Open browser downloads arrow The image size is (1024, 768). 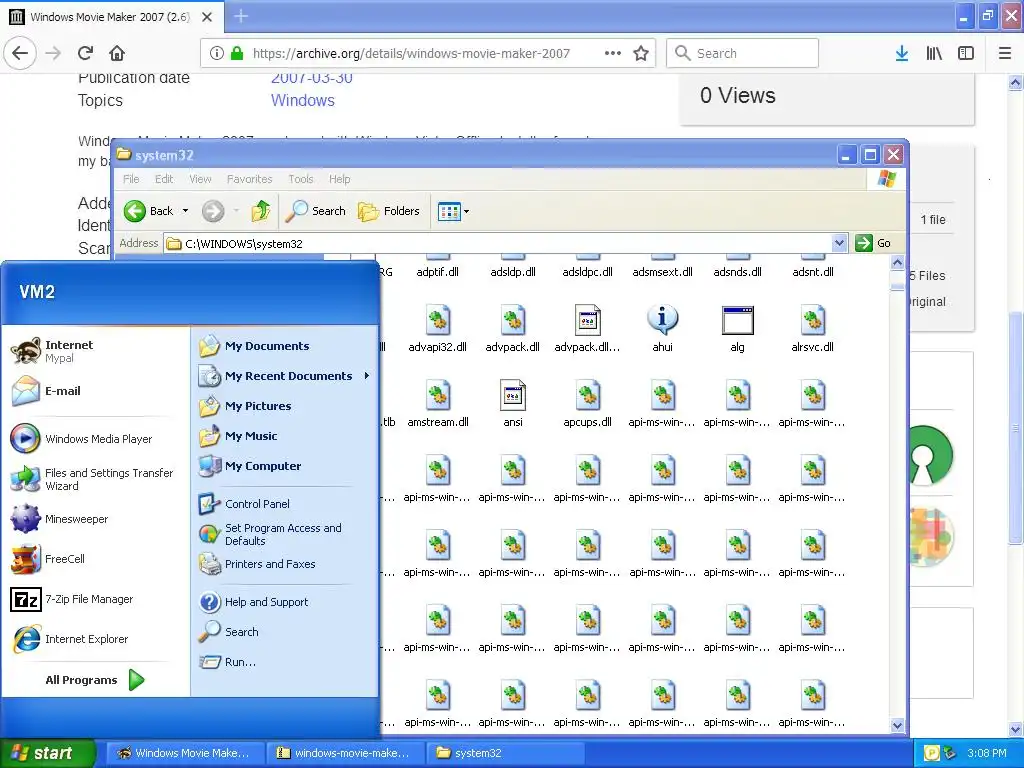click(901, 54)
